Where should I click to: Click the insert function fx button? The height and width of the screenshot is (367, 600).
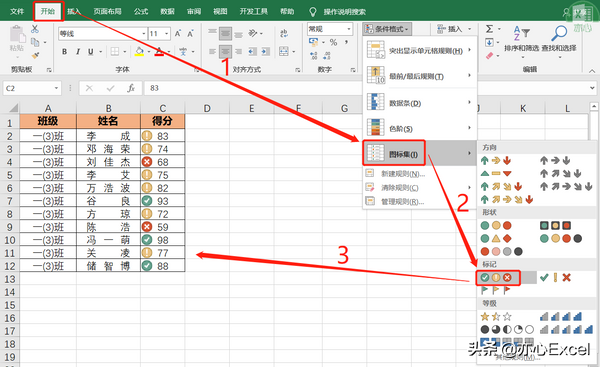click(131, 88)
